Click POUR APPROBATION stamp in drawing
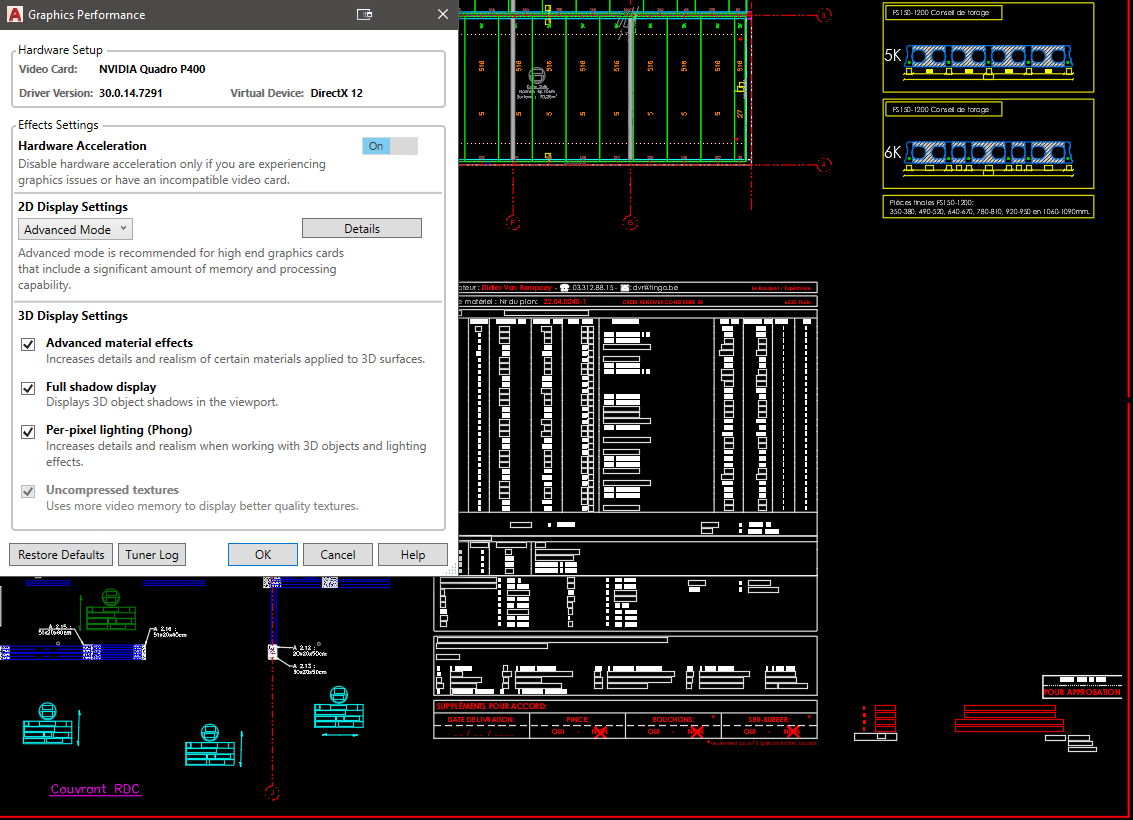Screen dimensions: 1133x820 click(x=1082, y=691)
